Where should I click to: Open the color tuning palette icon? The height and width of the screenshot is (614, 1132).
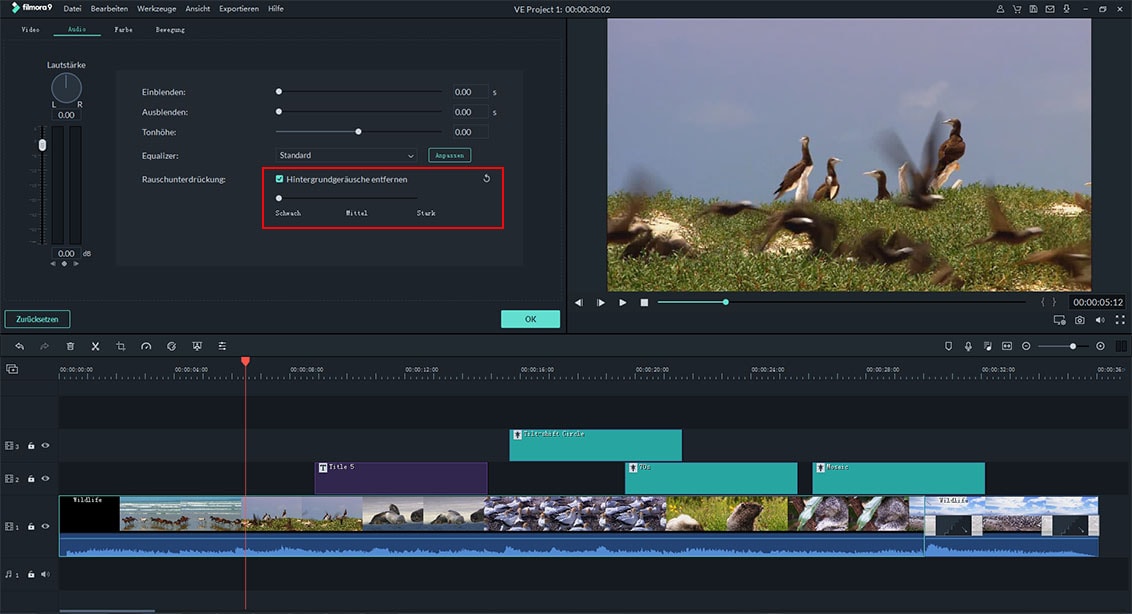click(171, 346)
